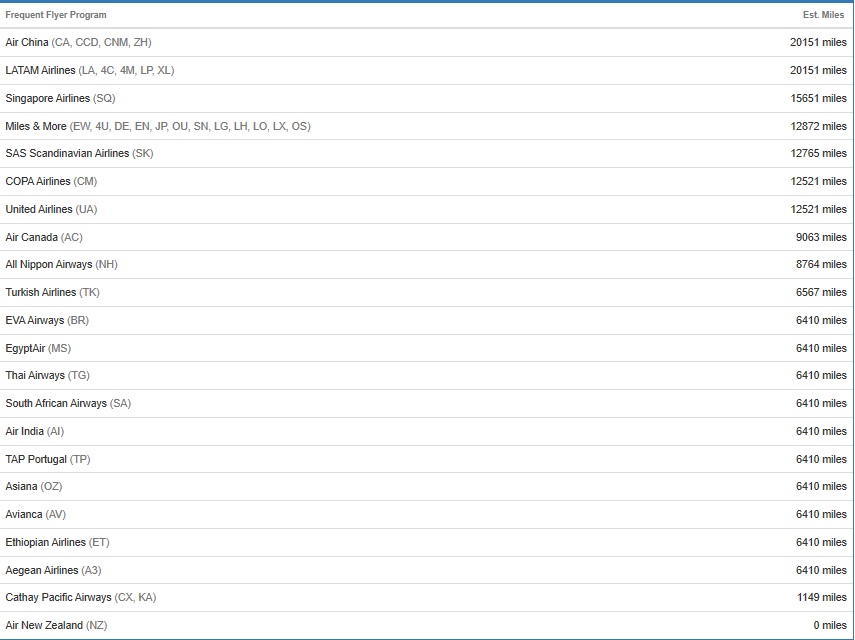This screenshot has width=855, height=640.
Task: Click South African Airways (SA)
Action: click(68, 403)
